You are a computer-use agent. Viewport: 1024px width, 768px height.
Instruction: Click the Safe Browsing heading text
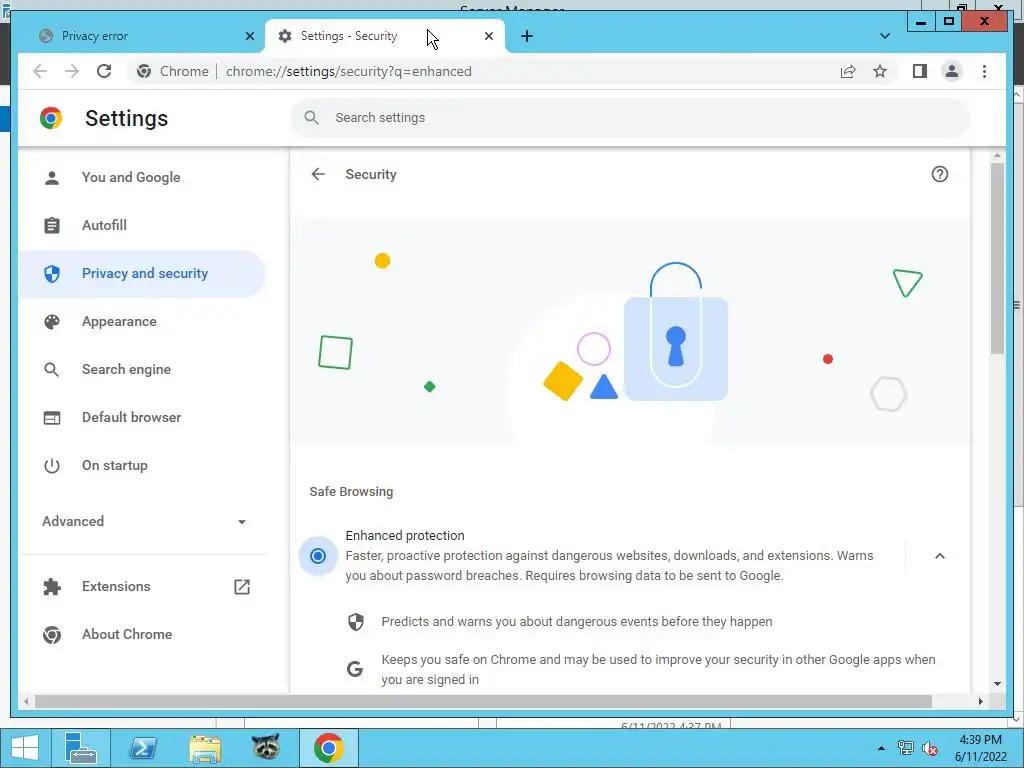click(x=351, y=492)
